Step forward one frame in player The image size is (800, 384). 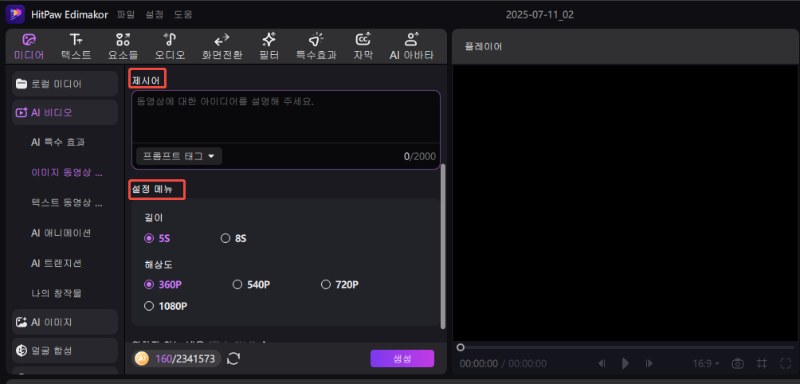coord(649,364)
